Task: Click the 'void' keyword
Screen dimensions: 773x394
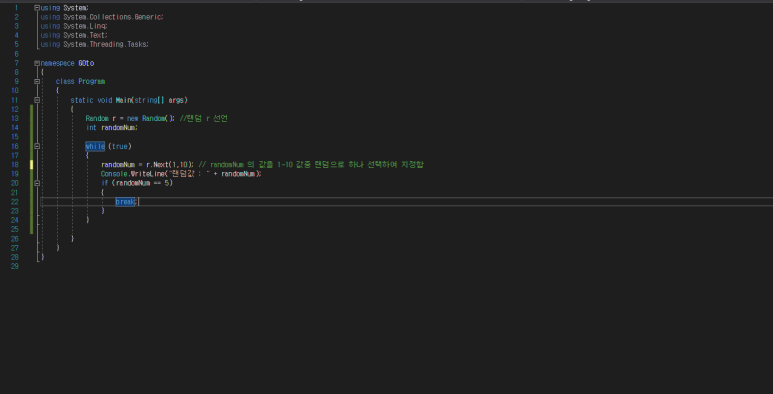Action: click(x=105, y=100)
